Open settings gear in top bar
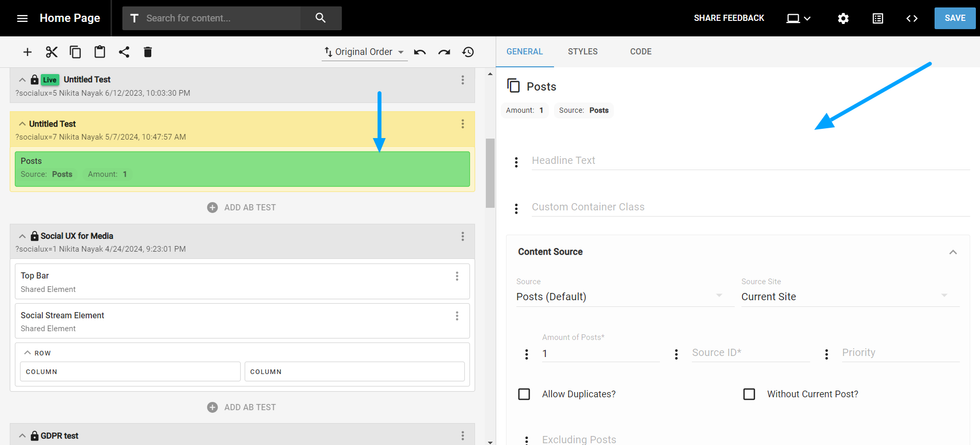The height and width of the screenshot is (445, 980). click(x=843, y=18)
